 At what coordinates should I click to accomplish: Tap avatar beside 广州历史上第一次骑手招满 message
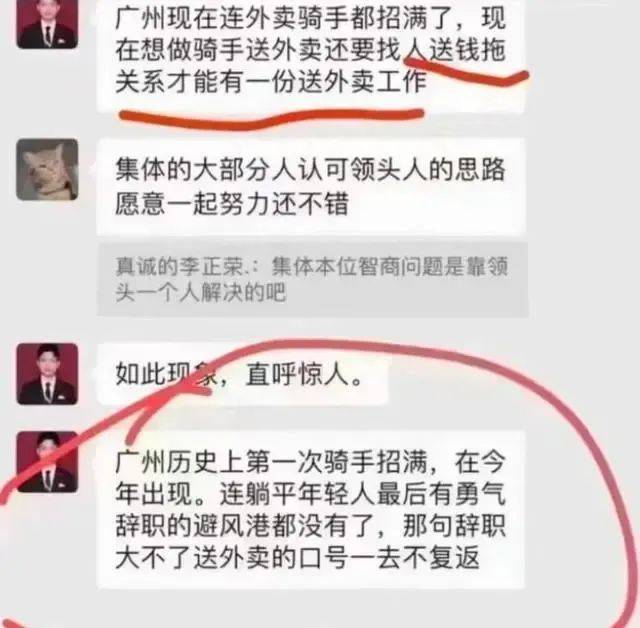(47, 462)
